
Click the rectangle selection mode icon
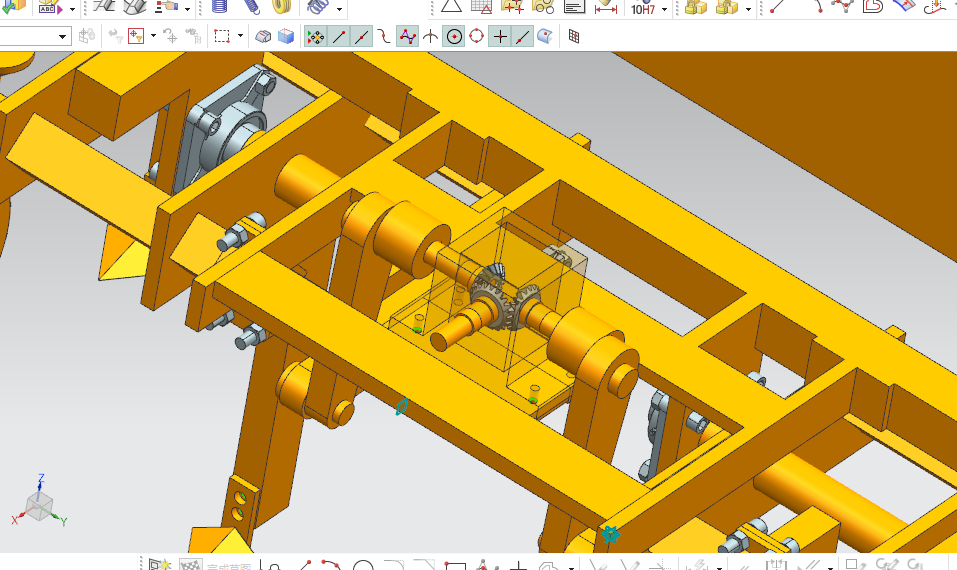point(222,37)
